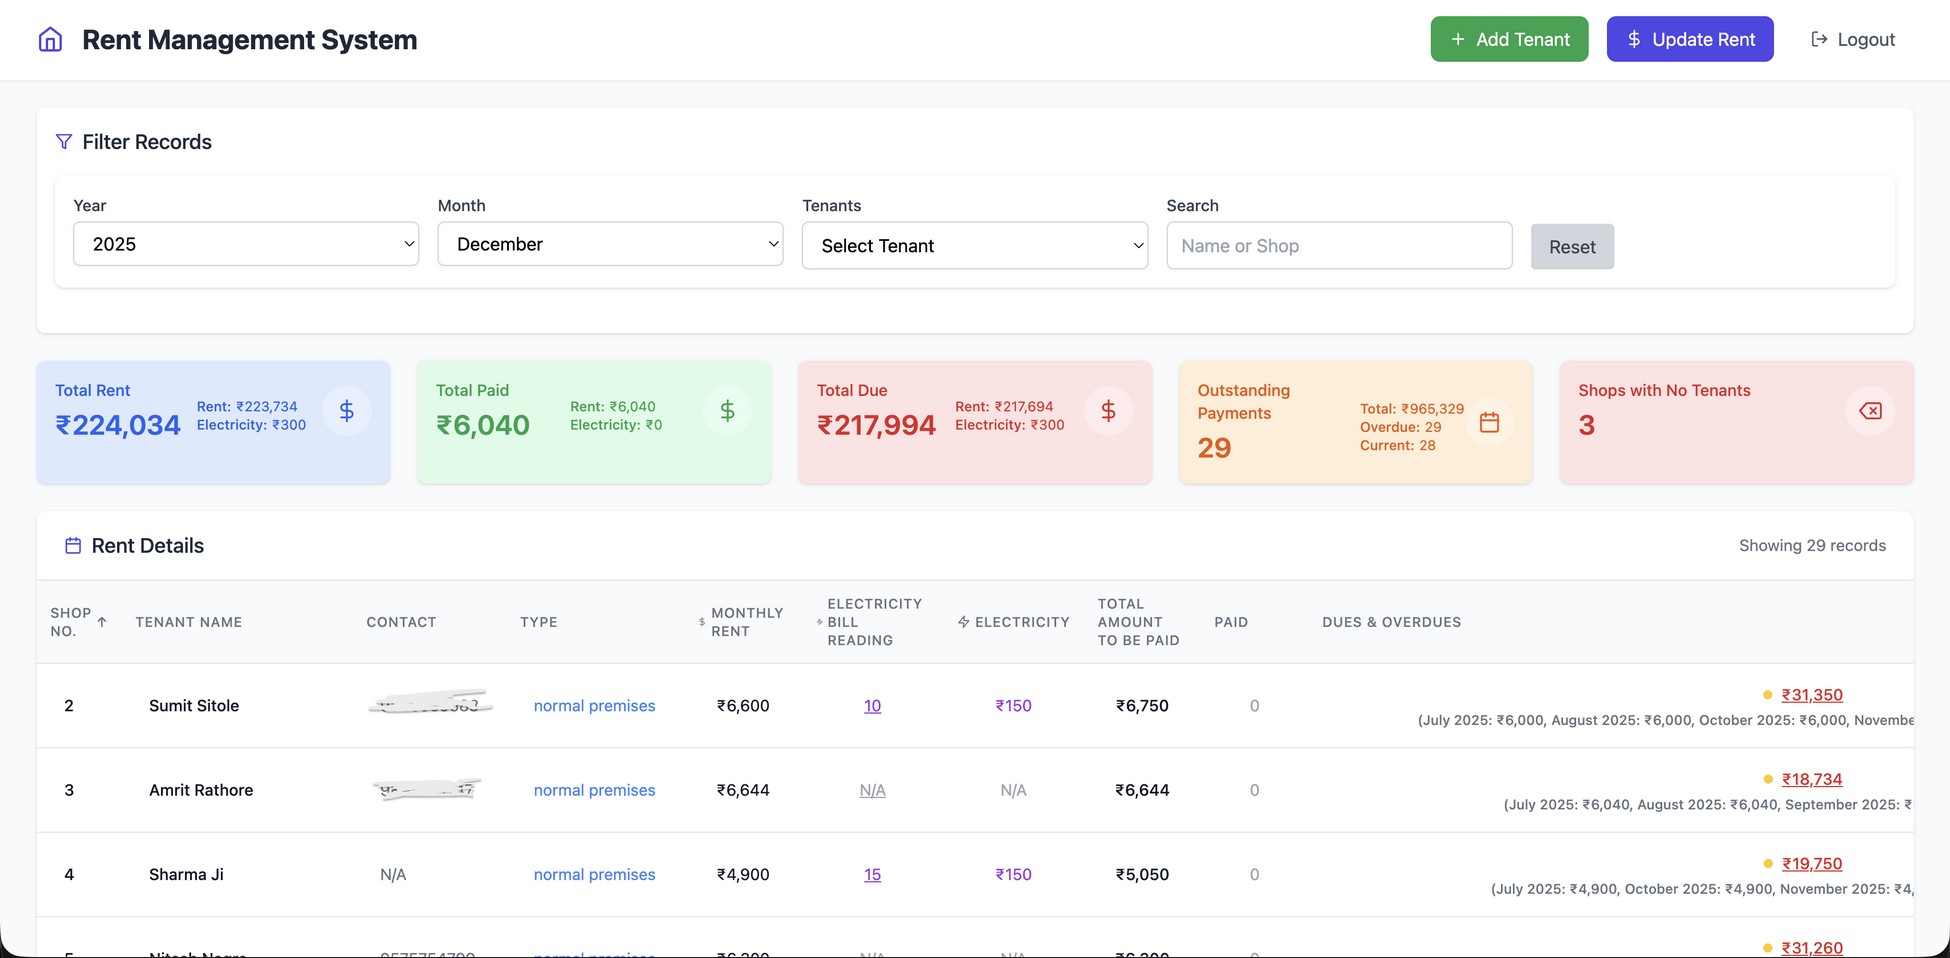Click the icon on Shops with No Tenants card
This screenshot has width=1950, height=958.
1870,411
